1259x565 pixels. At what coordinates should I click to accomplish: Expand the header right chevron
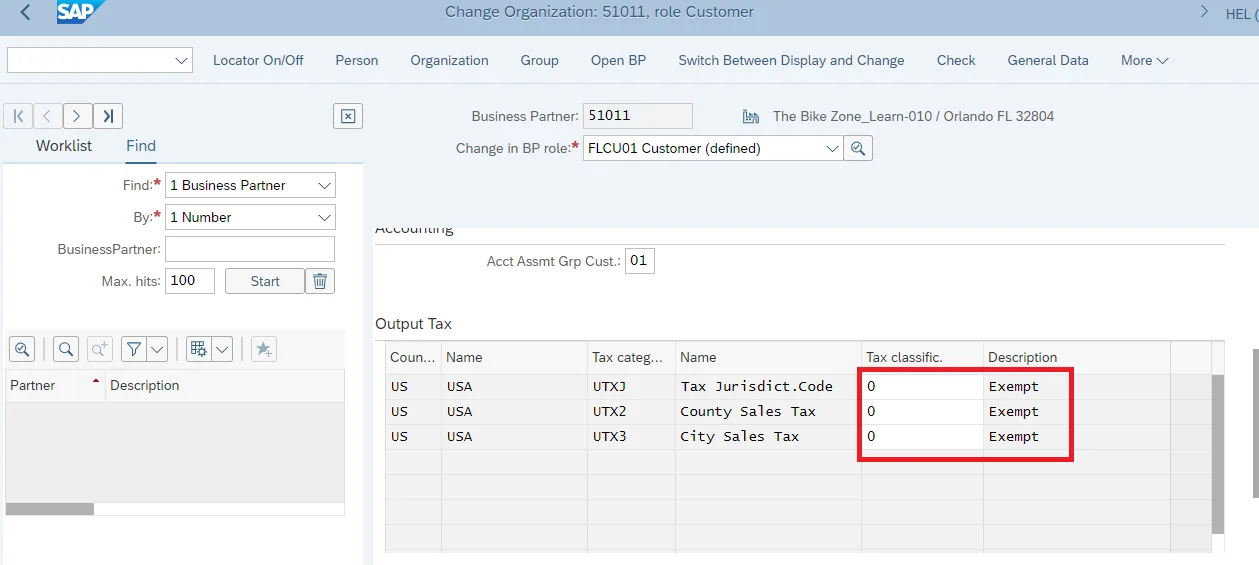click(1204, 12)
